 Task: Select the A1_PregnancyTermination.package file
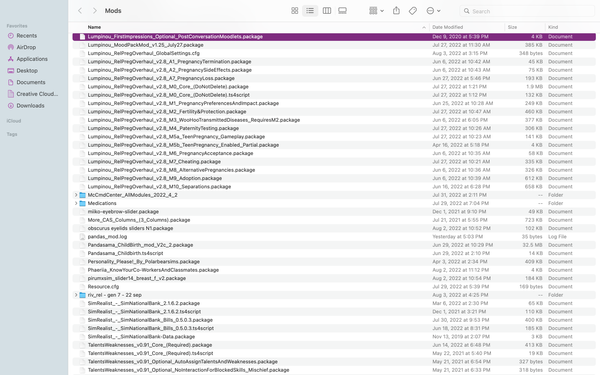(334, 62)
